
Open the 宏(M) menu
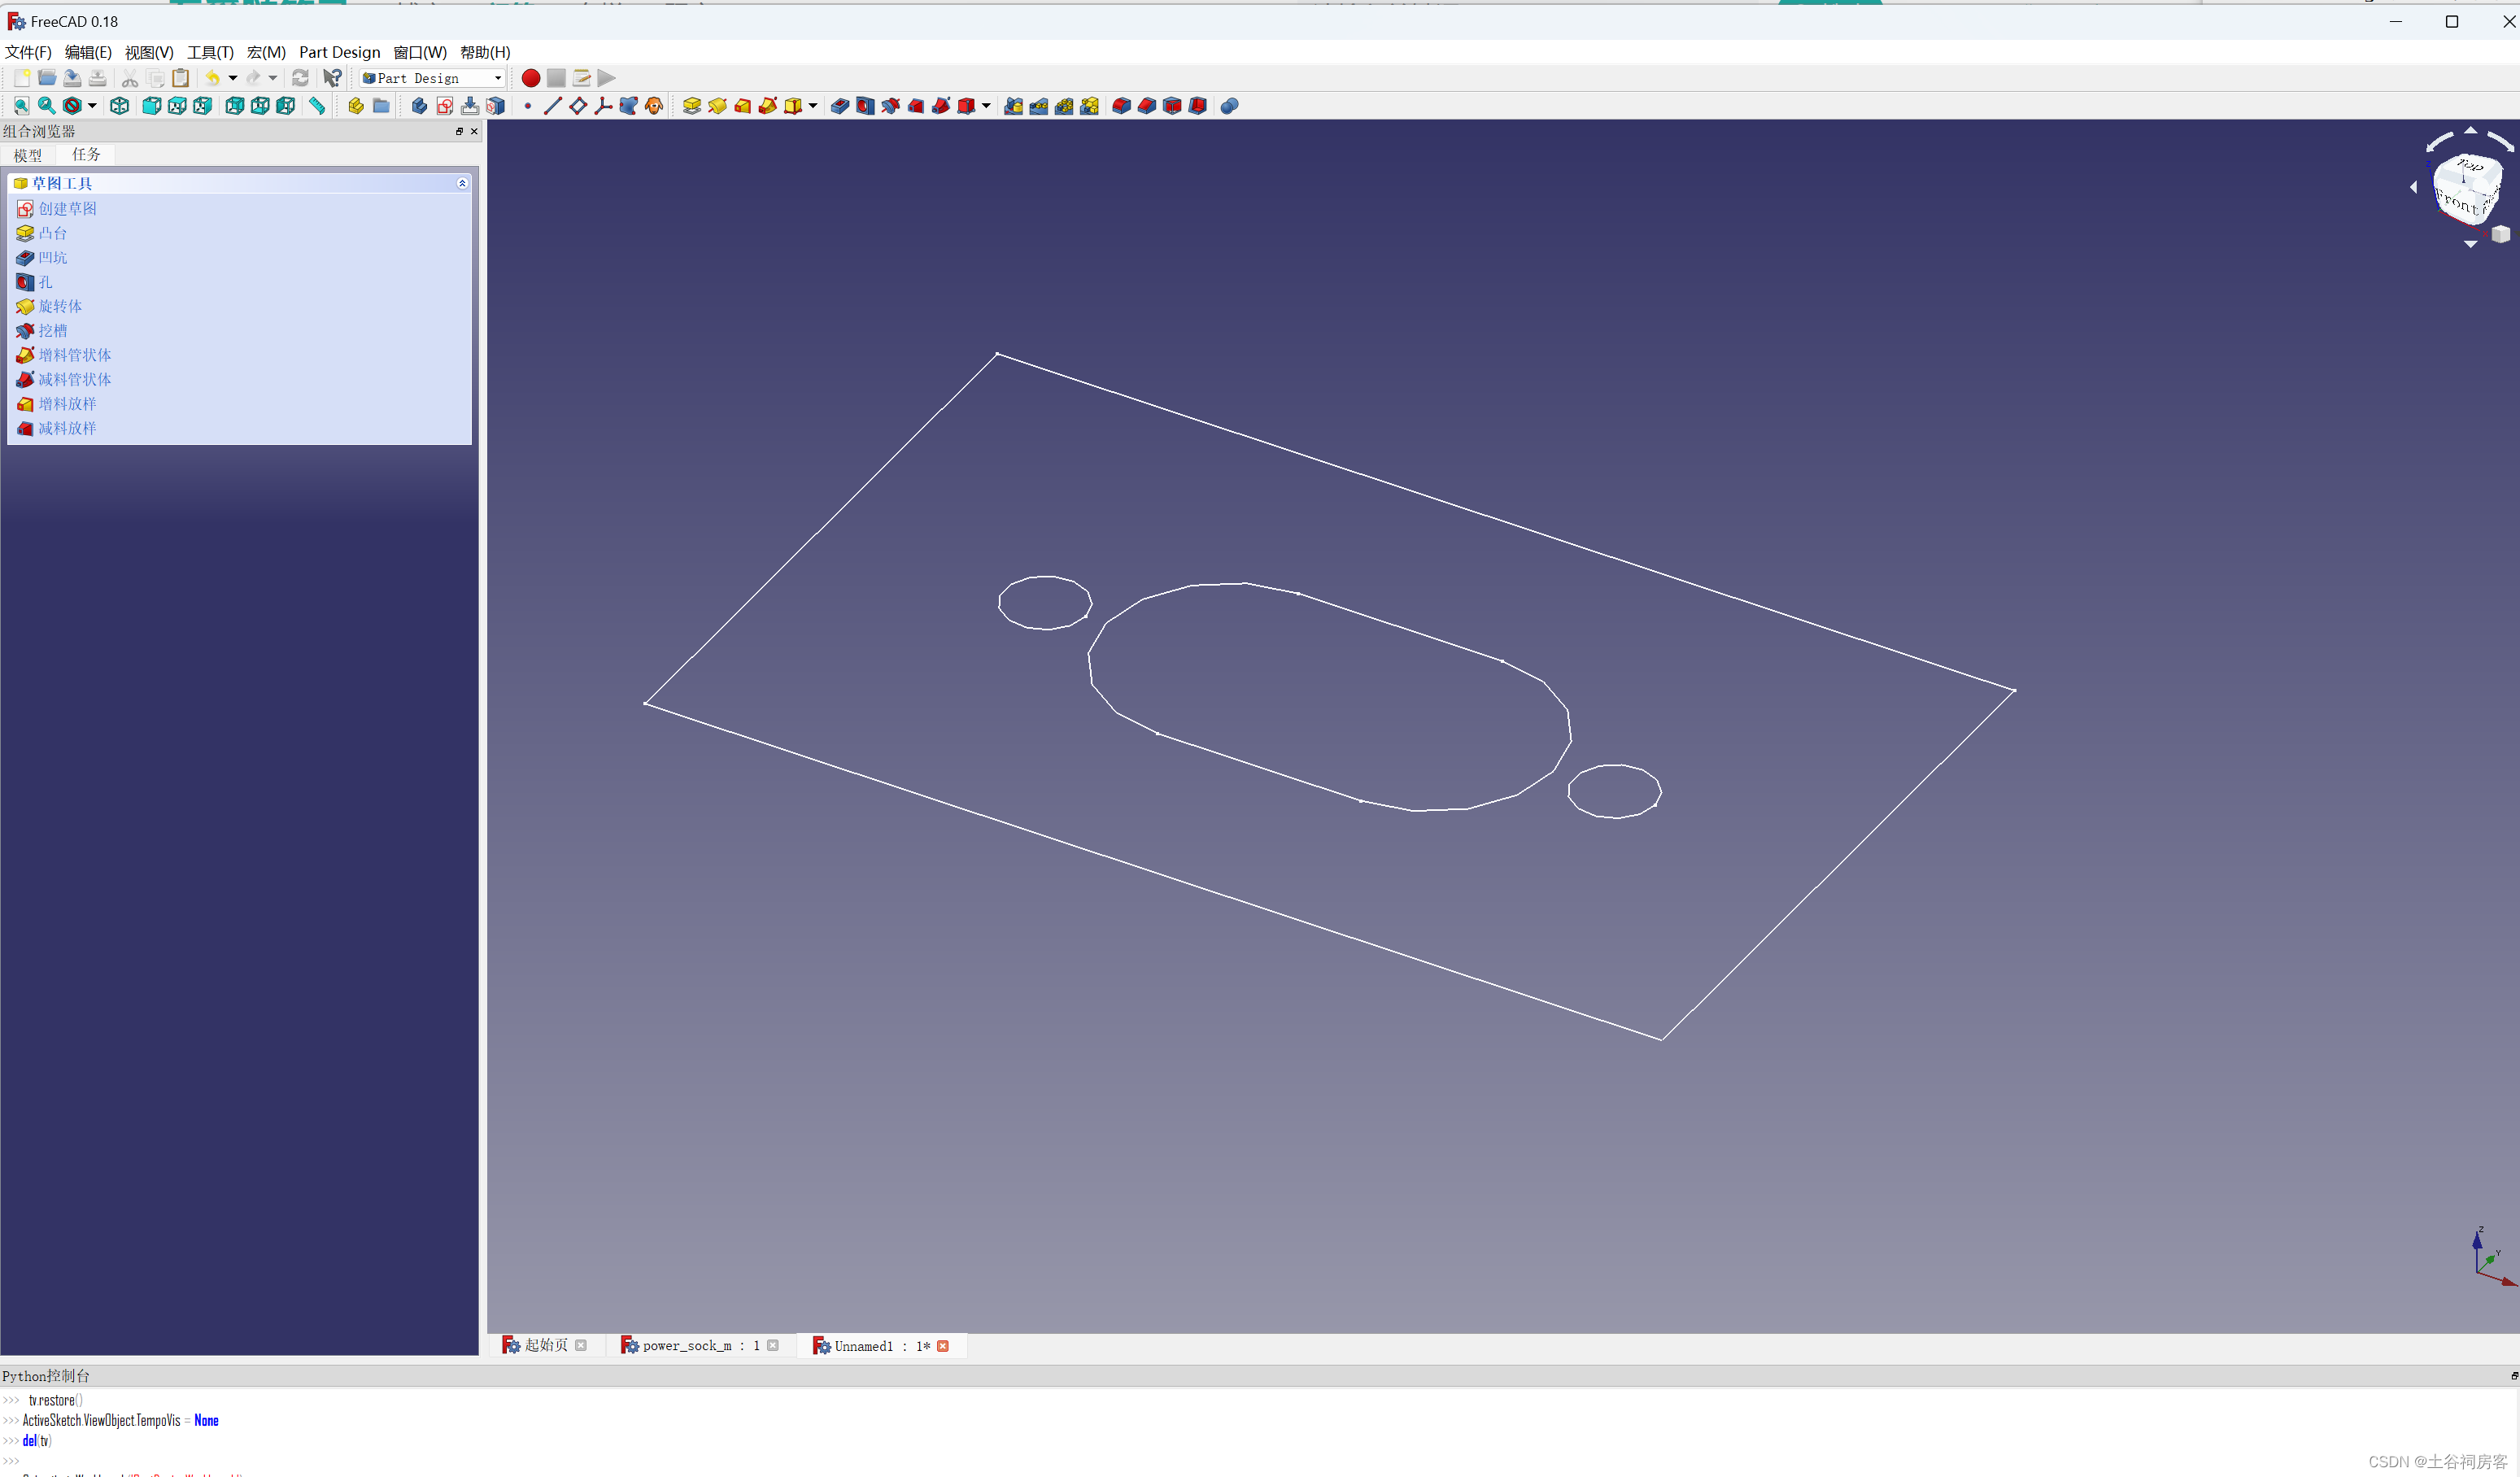pos(266,52)
